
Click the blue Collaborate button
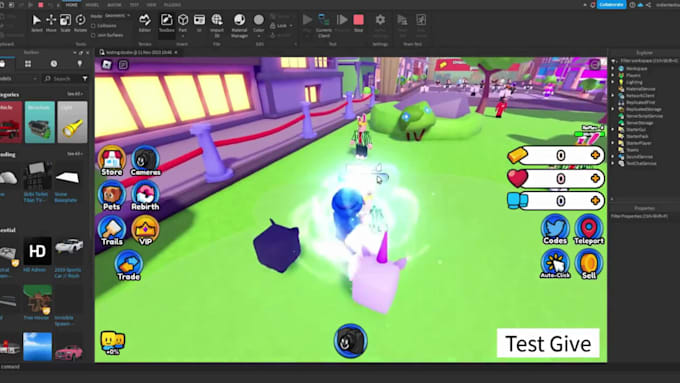tap(611, 5)
